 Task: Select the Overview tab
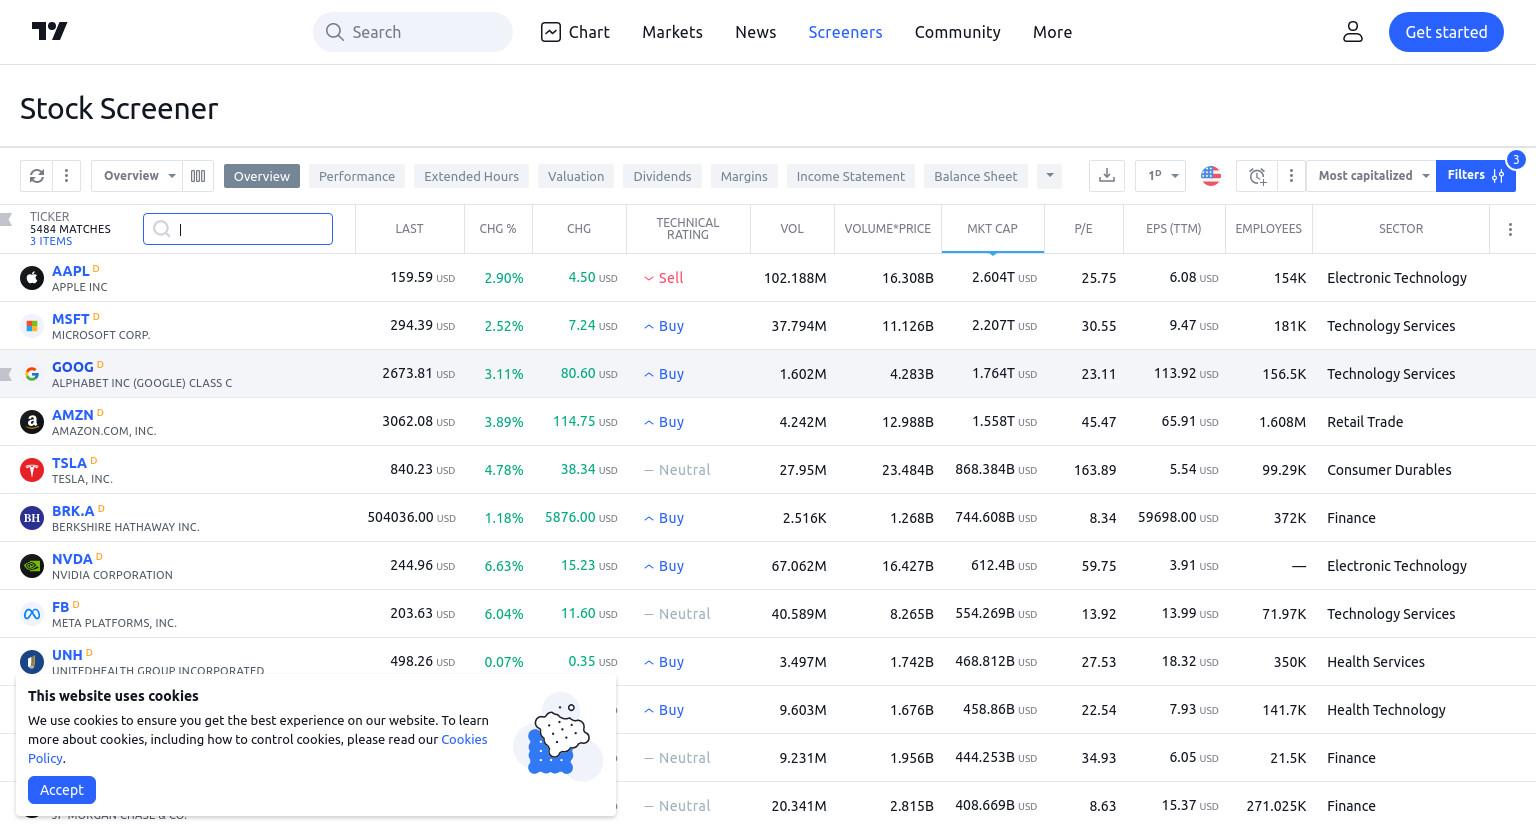point(262,176)
